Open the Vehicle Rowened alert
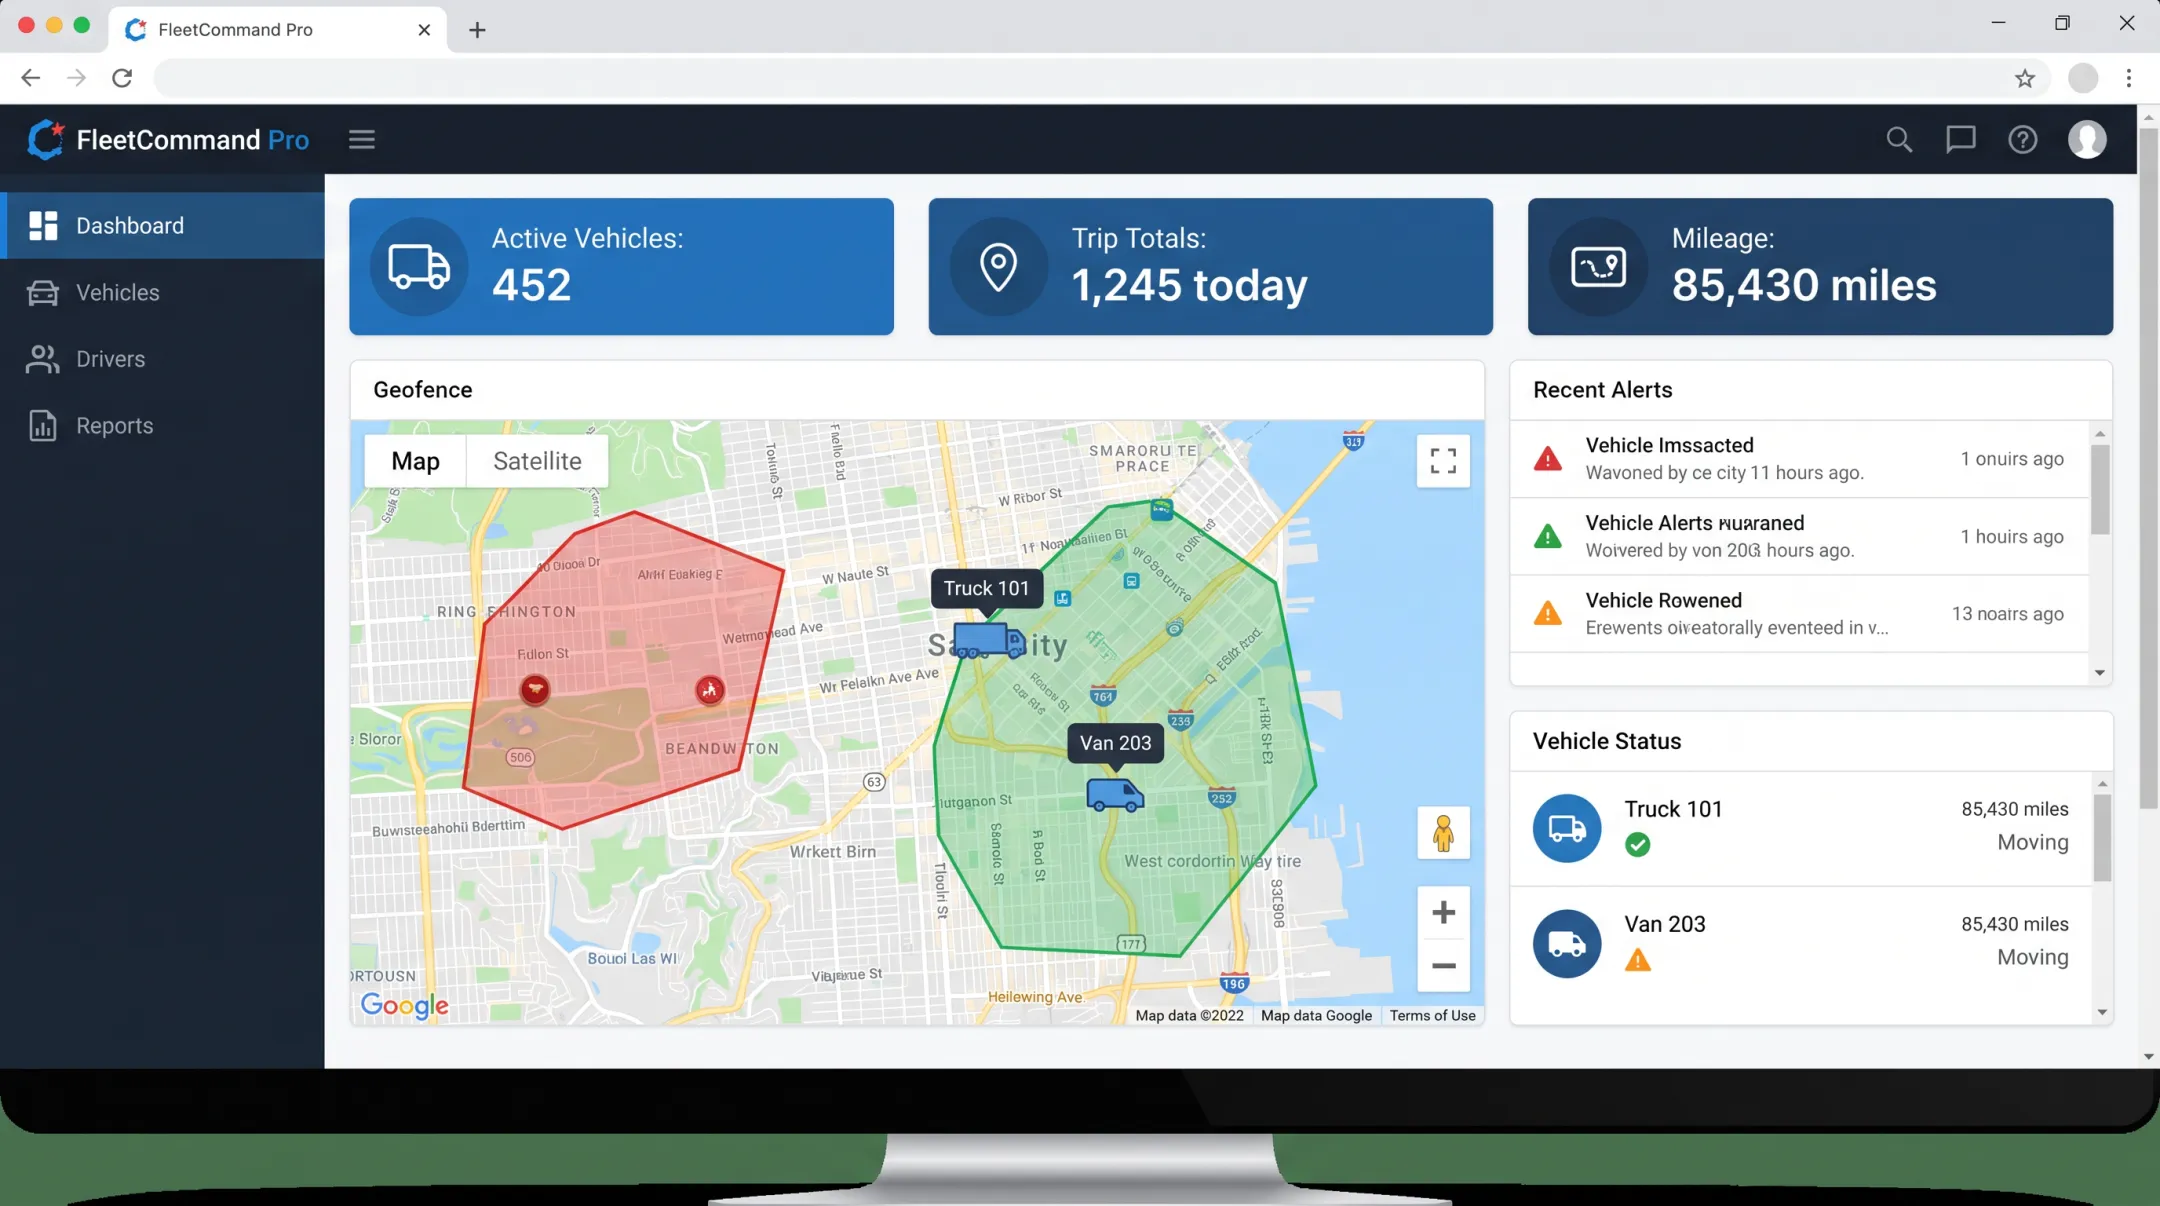This screenshot has width=2160, height=1206. click(x=1799, y=614)
